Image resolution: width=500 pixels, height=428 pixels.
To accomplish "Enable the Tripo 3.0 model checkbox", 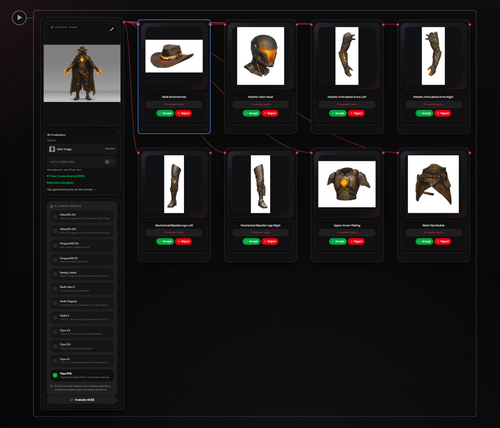I will 55,346.
